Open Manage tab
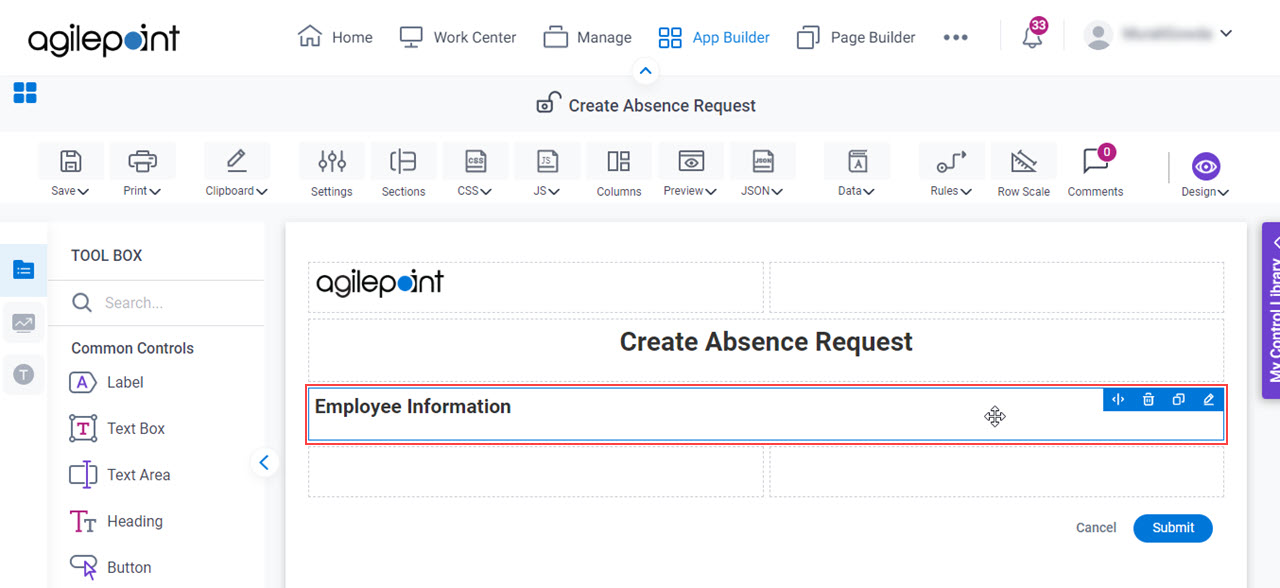Viewport: 1280px width, 588px height. (587, 37)
